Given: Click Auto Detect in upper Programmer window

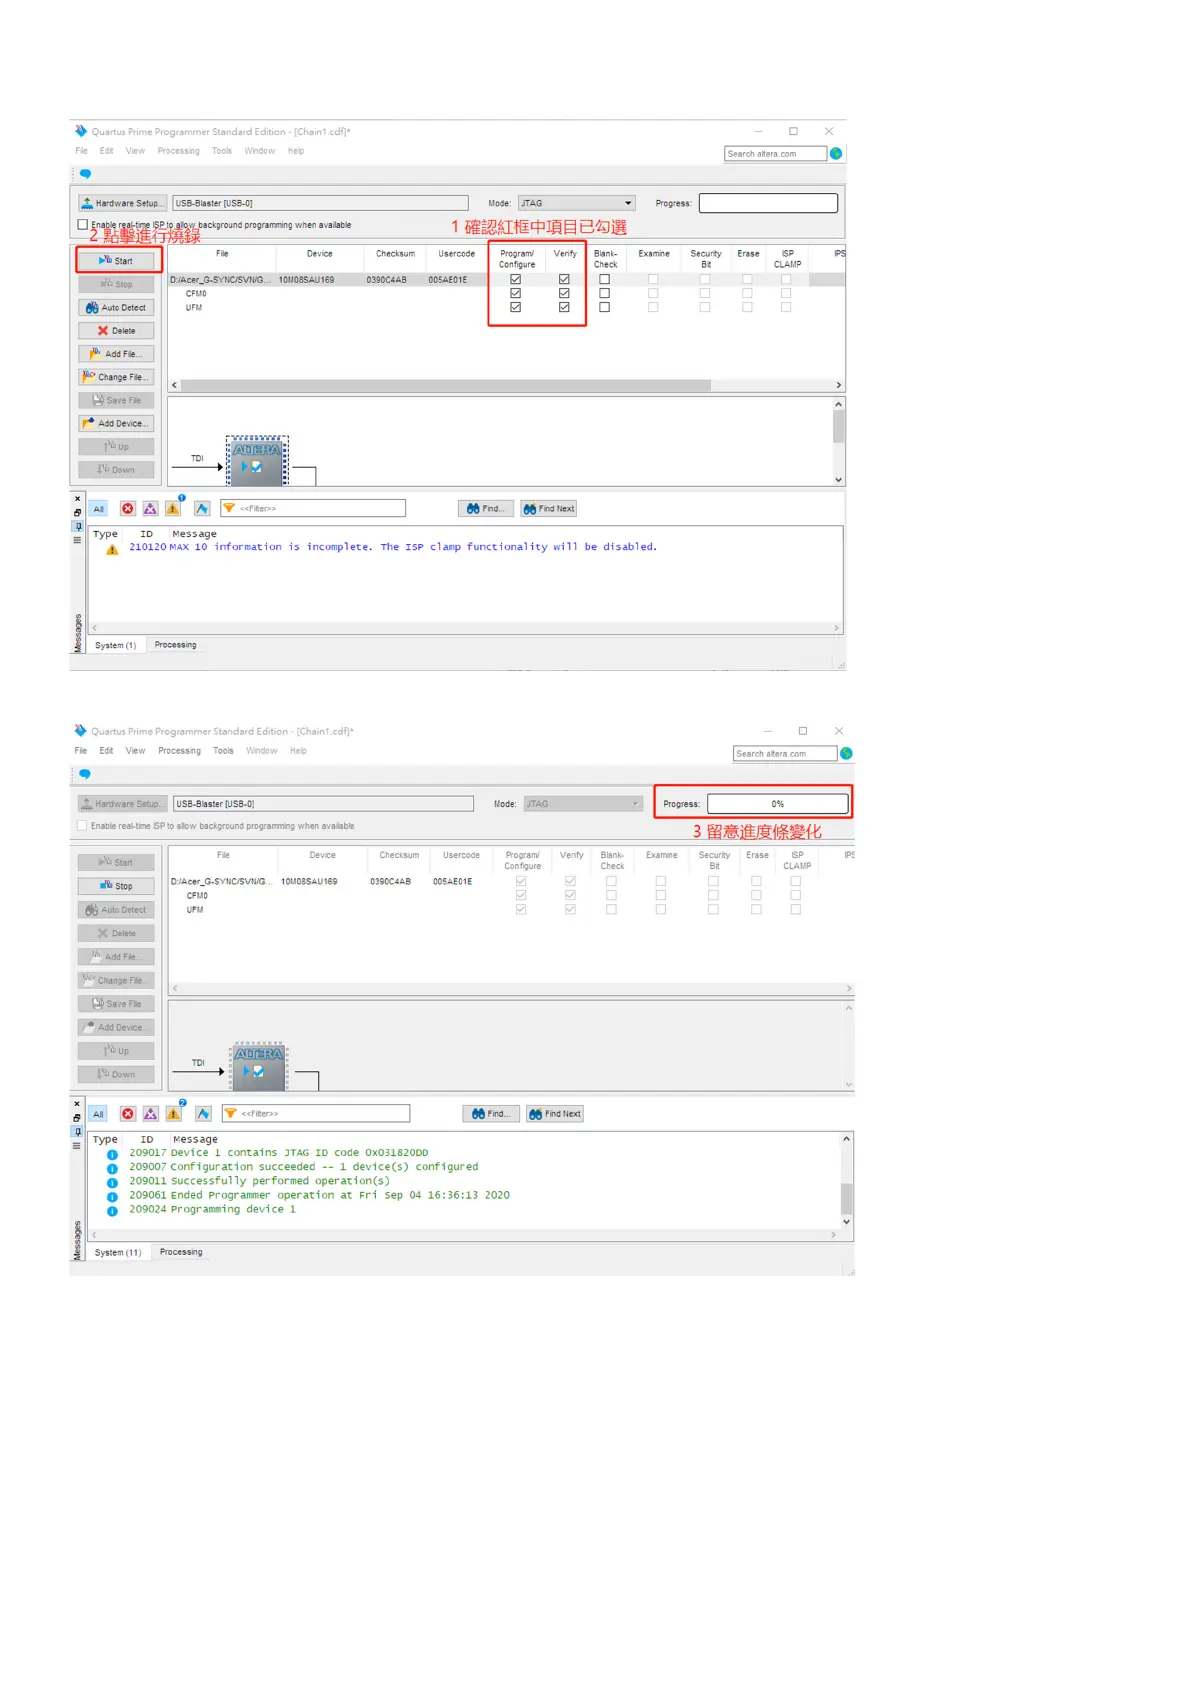Looking at the screenshot, I should pyautogui.click(x=117, y=308).
